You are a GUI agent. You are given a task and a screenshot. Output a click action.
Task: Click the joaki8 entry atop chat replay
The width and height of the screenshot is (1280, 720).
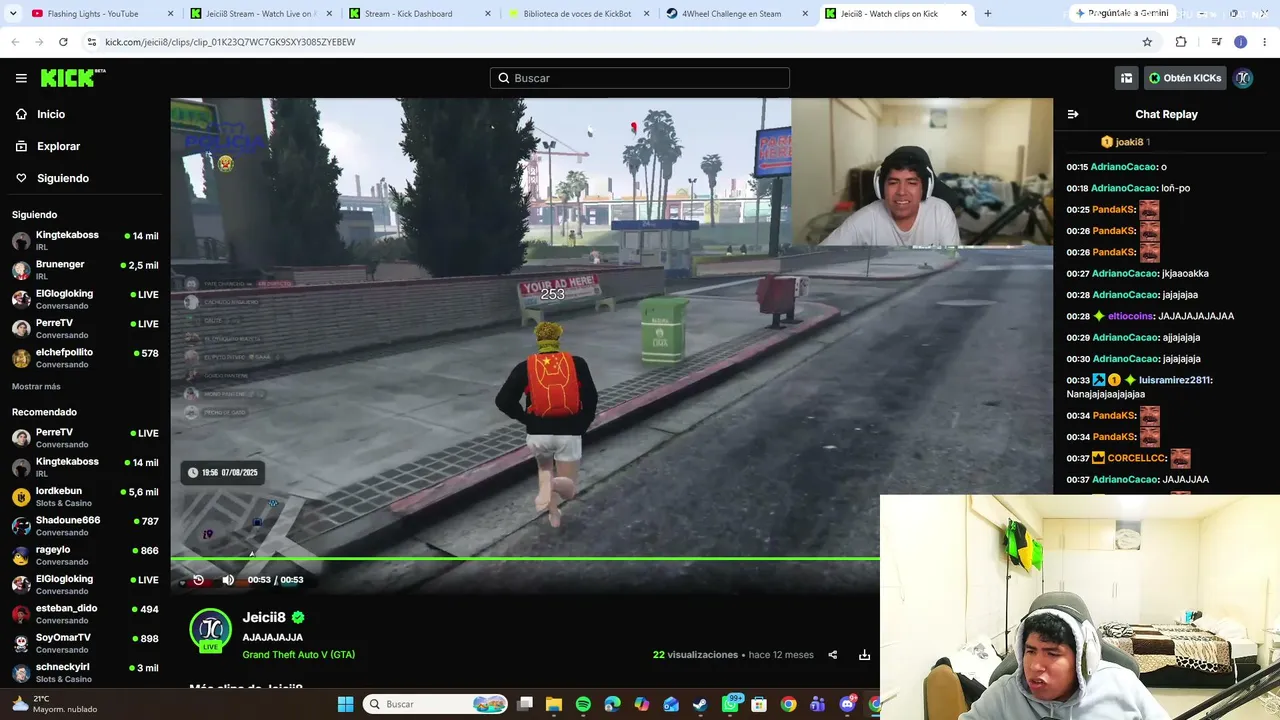click(x=1125, y=142)
